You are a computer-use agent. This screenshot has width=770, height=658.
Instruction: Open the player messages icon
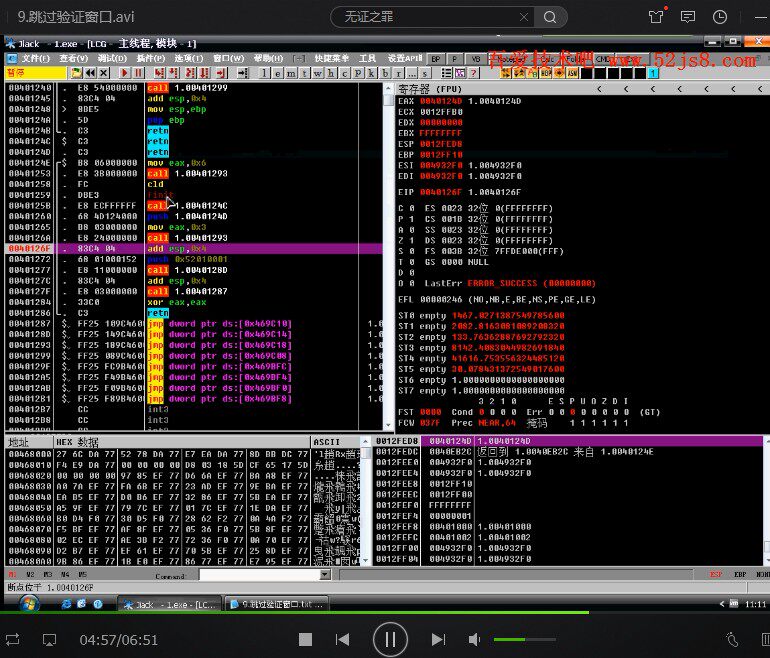(687, 16)
